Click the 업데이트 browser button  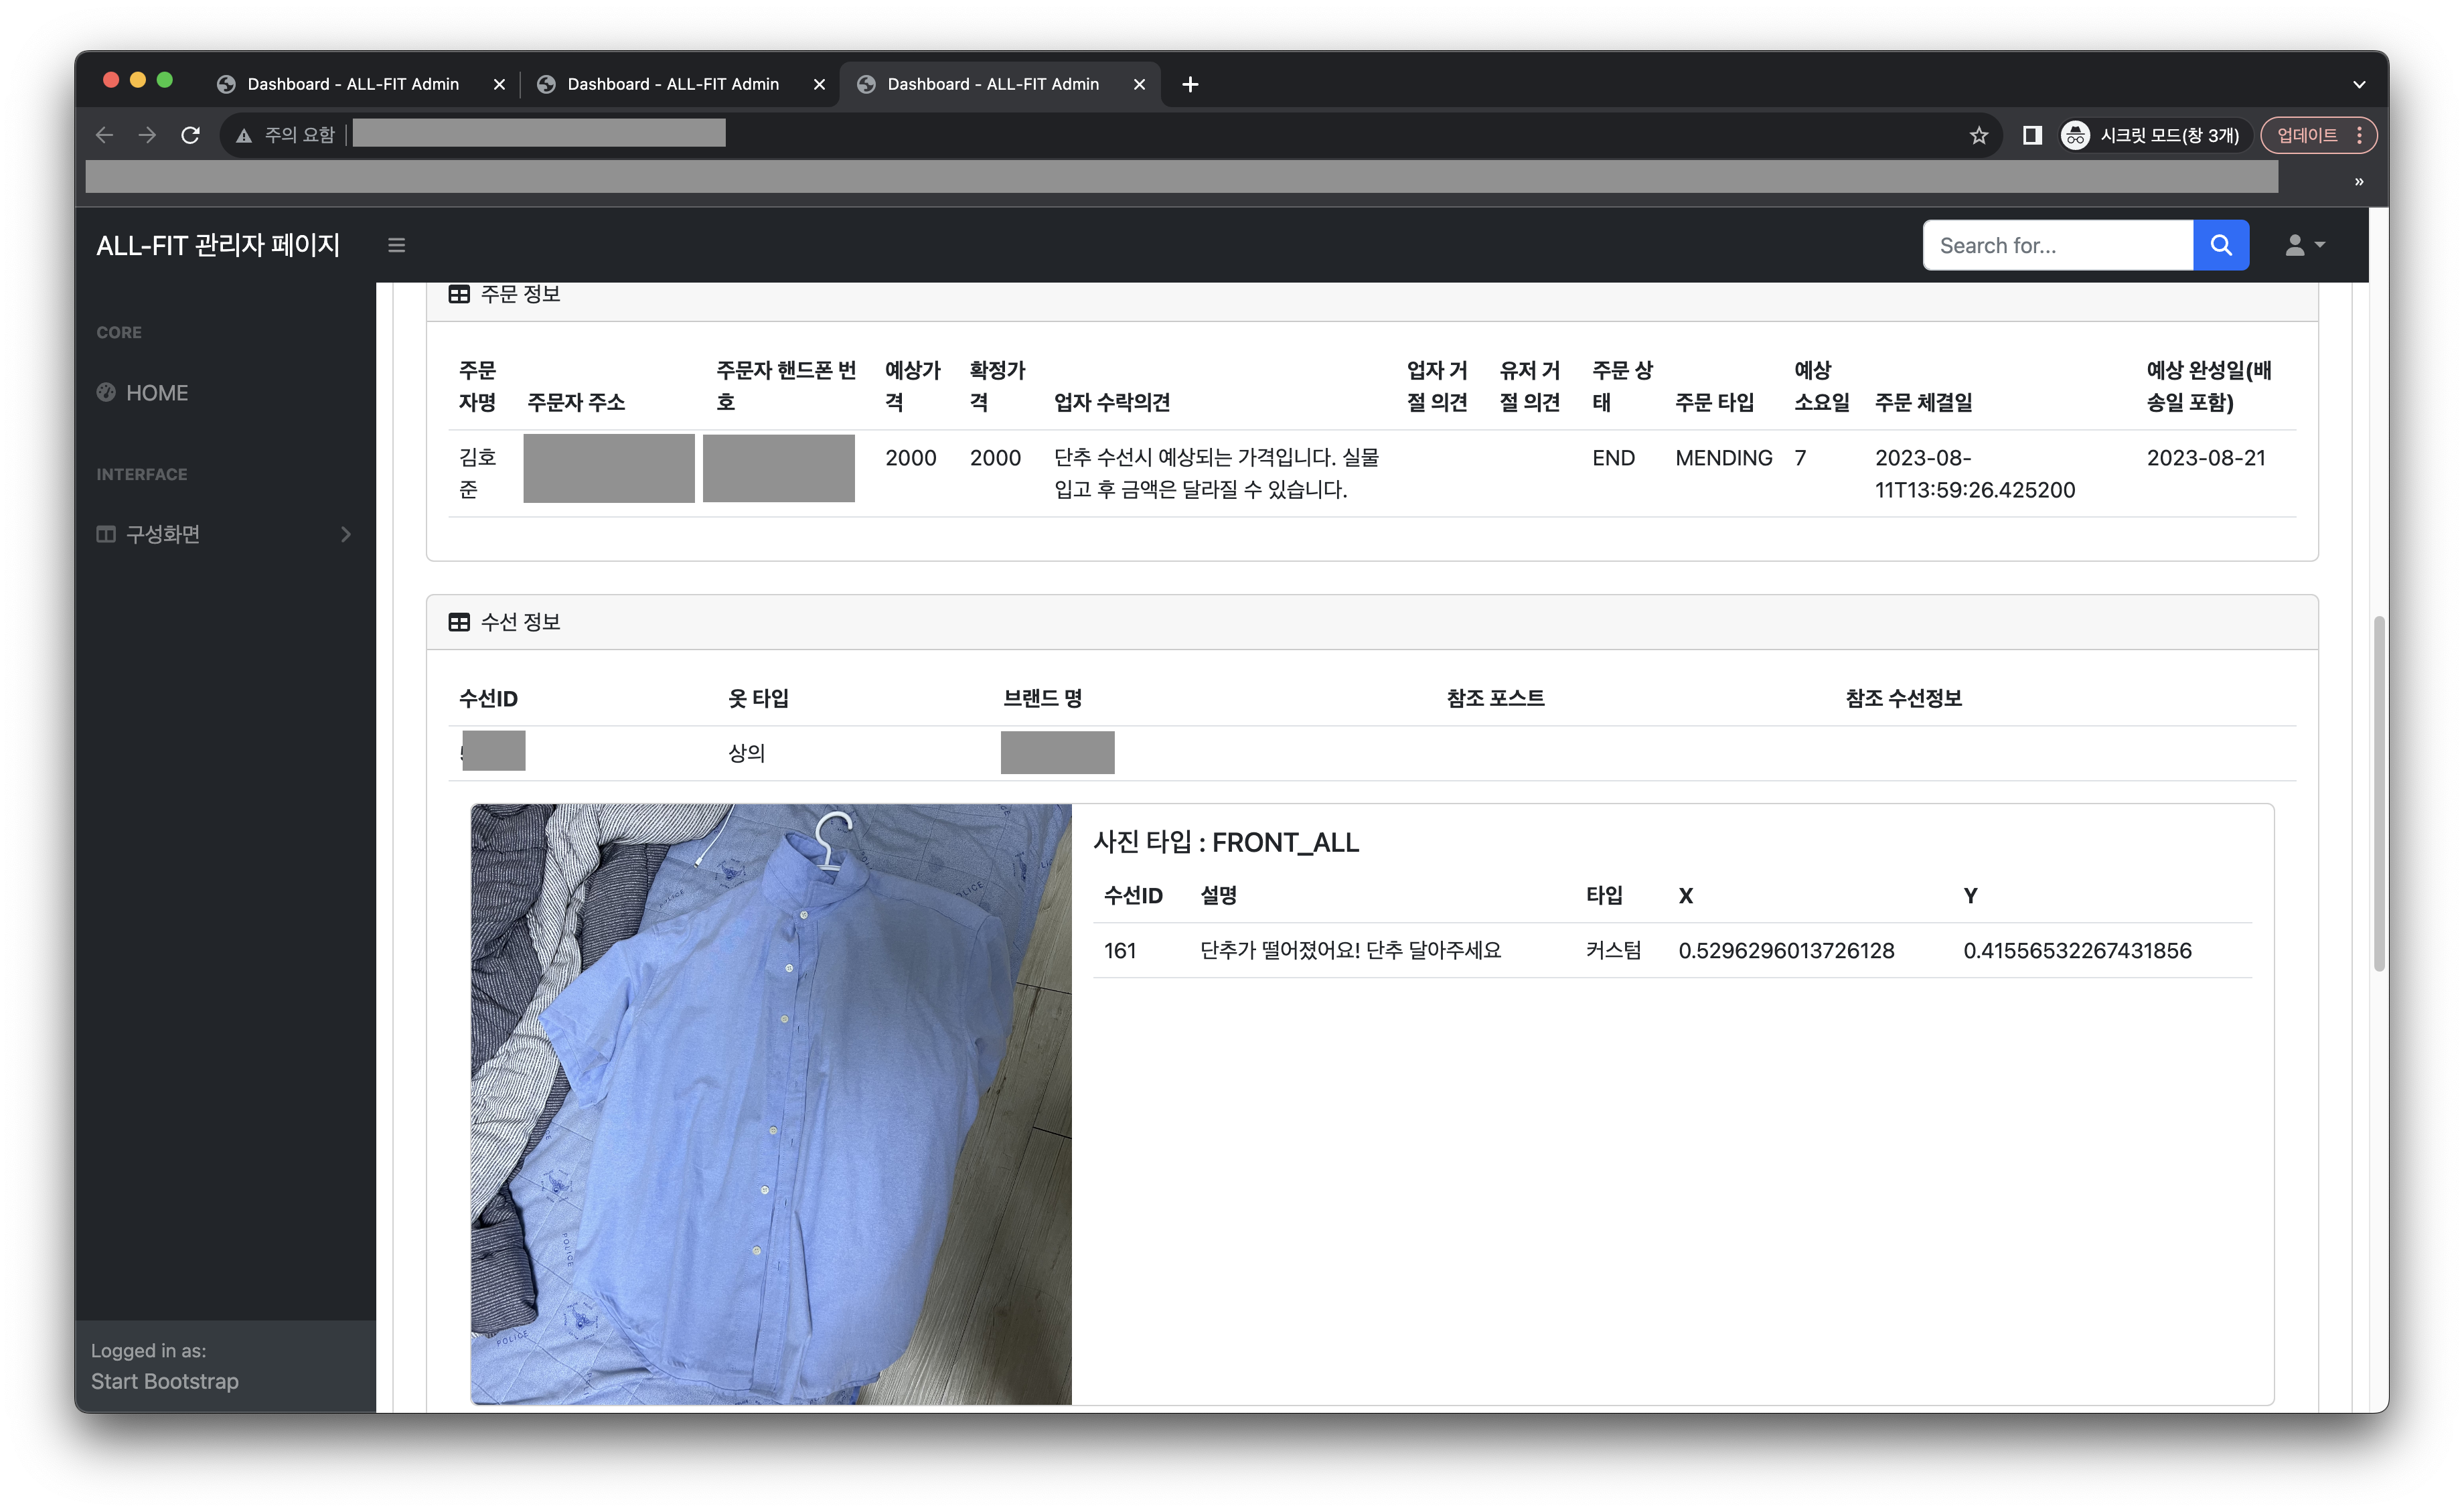pos(2306,135)
